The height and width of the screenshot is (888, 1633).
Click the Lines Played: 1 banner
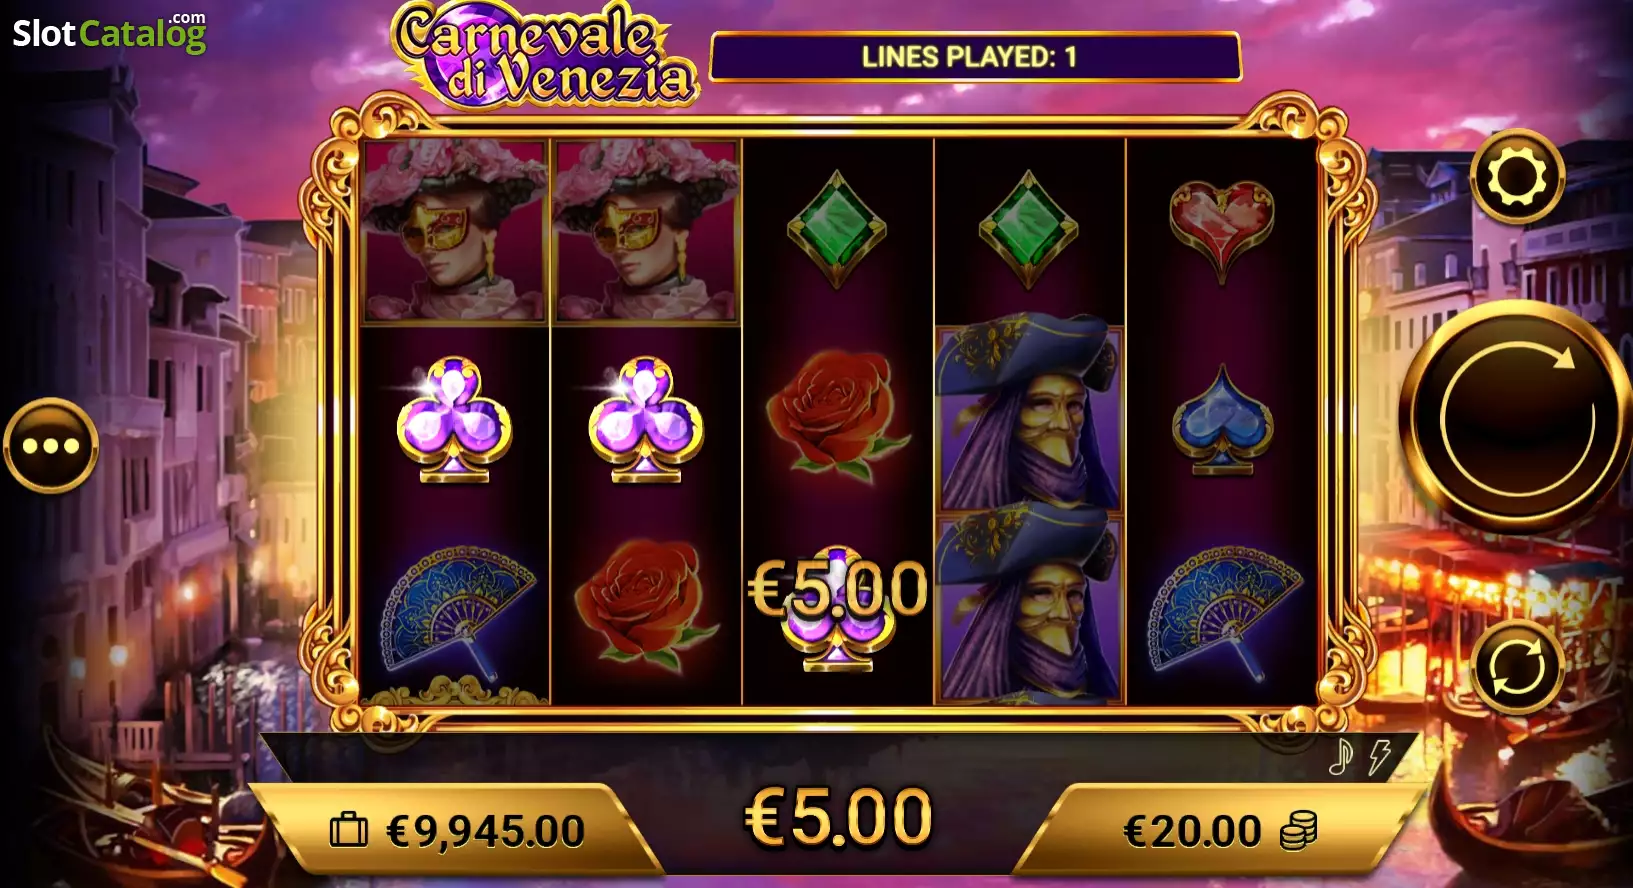pos(975,57)
